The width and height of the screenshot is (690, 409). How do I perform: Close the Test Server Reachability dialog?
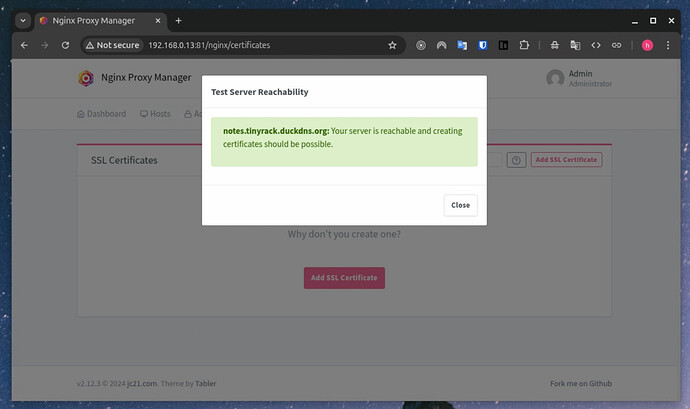tap(460, 205)
